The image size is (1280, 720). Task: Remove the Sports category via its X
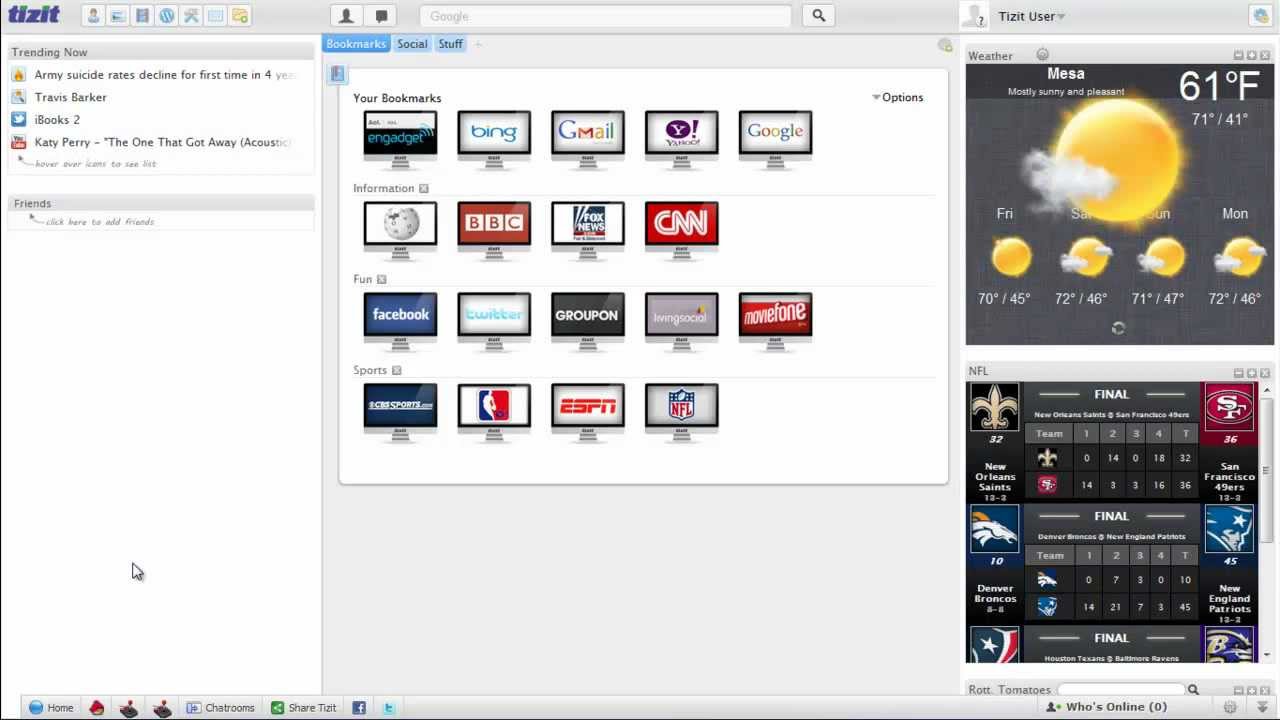[396, 370]
